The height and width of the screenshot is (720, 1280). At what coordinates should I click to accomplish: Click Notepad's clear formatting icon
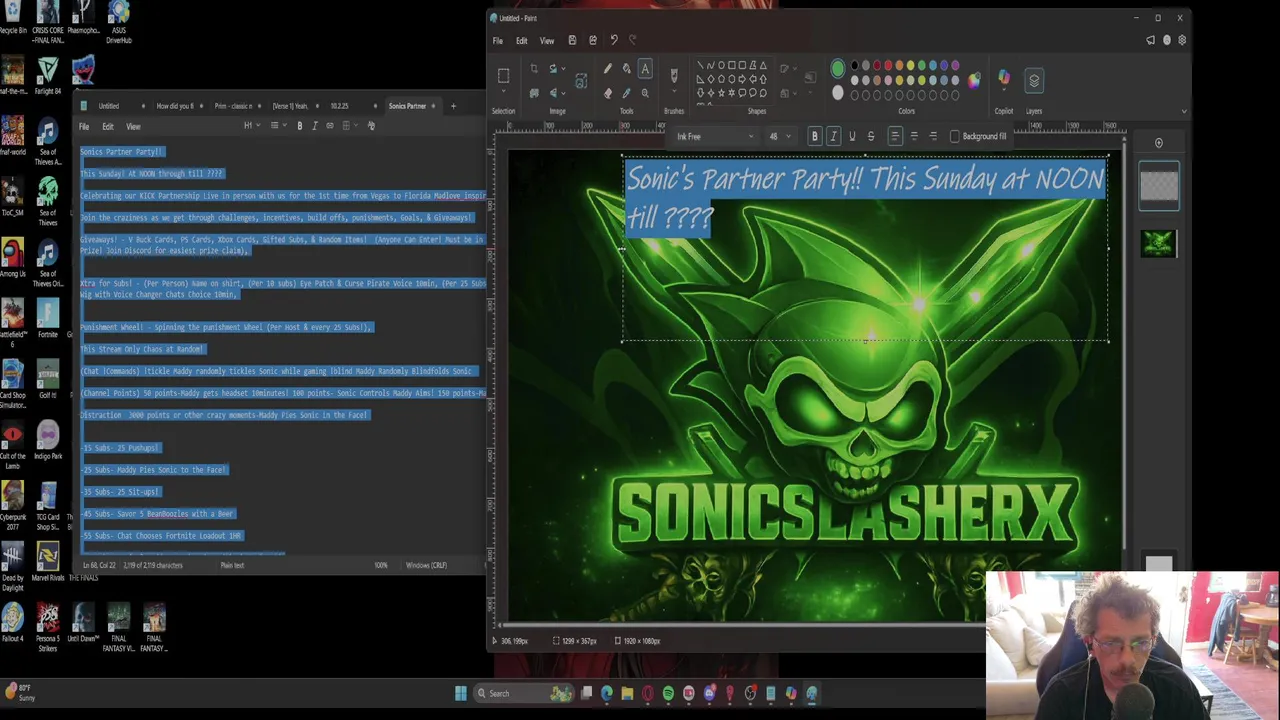coord(371,126)
